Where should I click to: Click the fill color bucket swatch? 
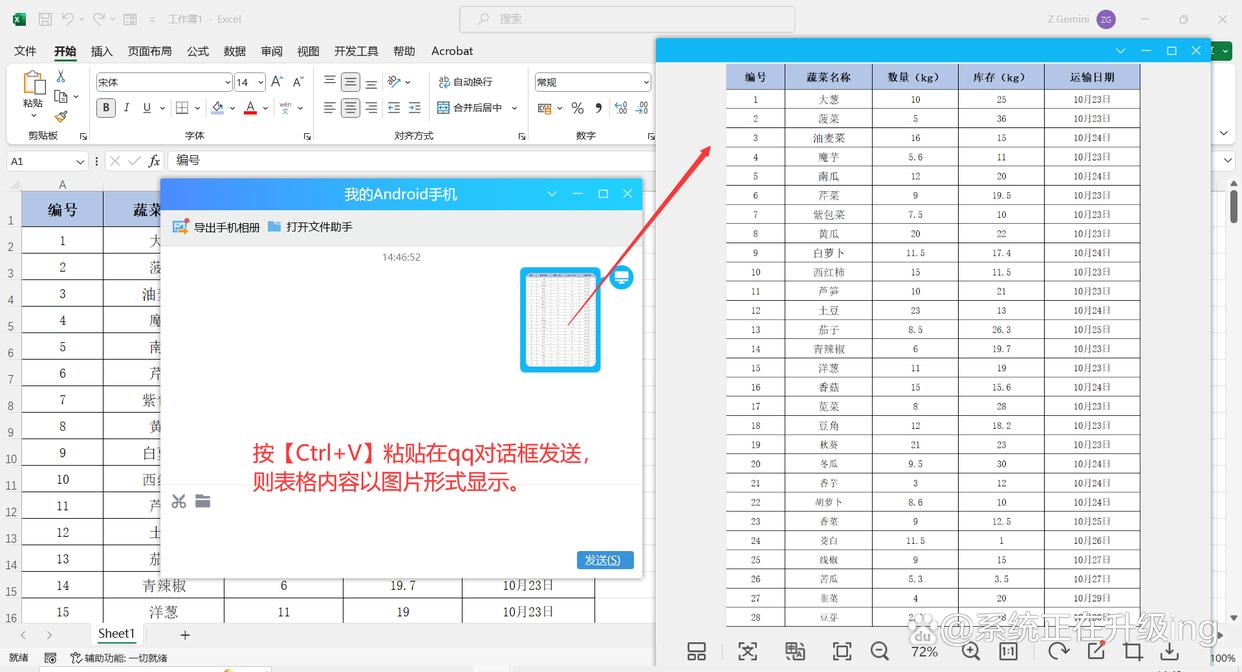[x=217, y=108]
